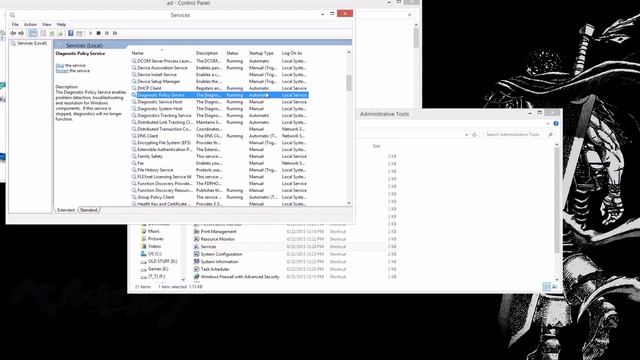The height and width of the screenshot is (360, 640).
Task: Click the Print Management shortcut icon
Action: click(196, 231)
